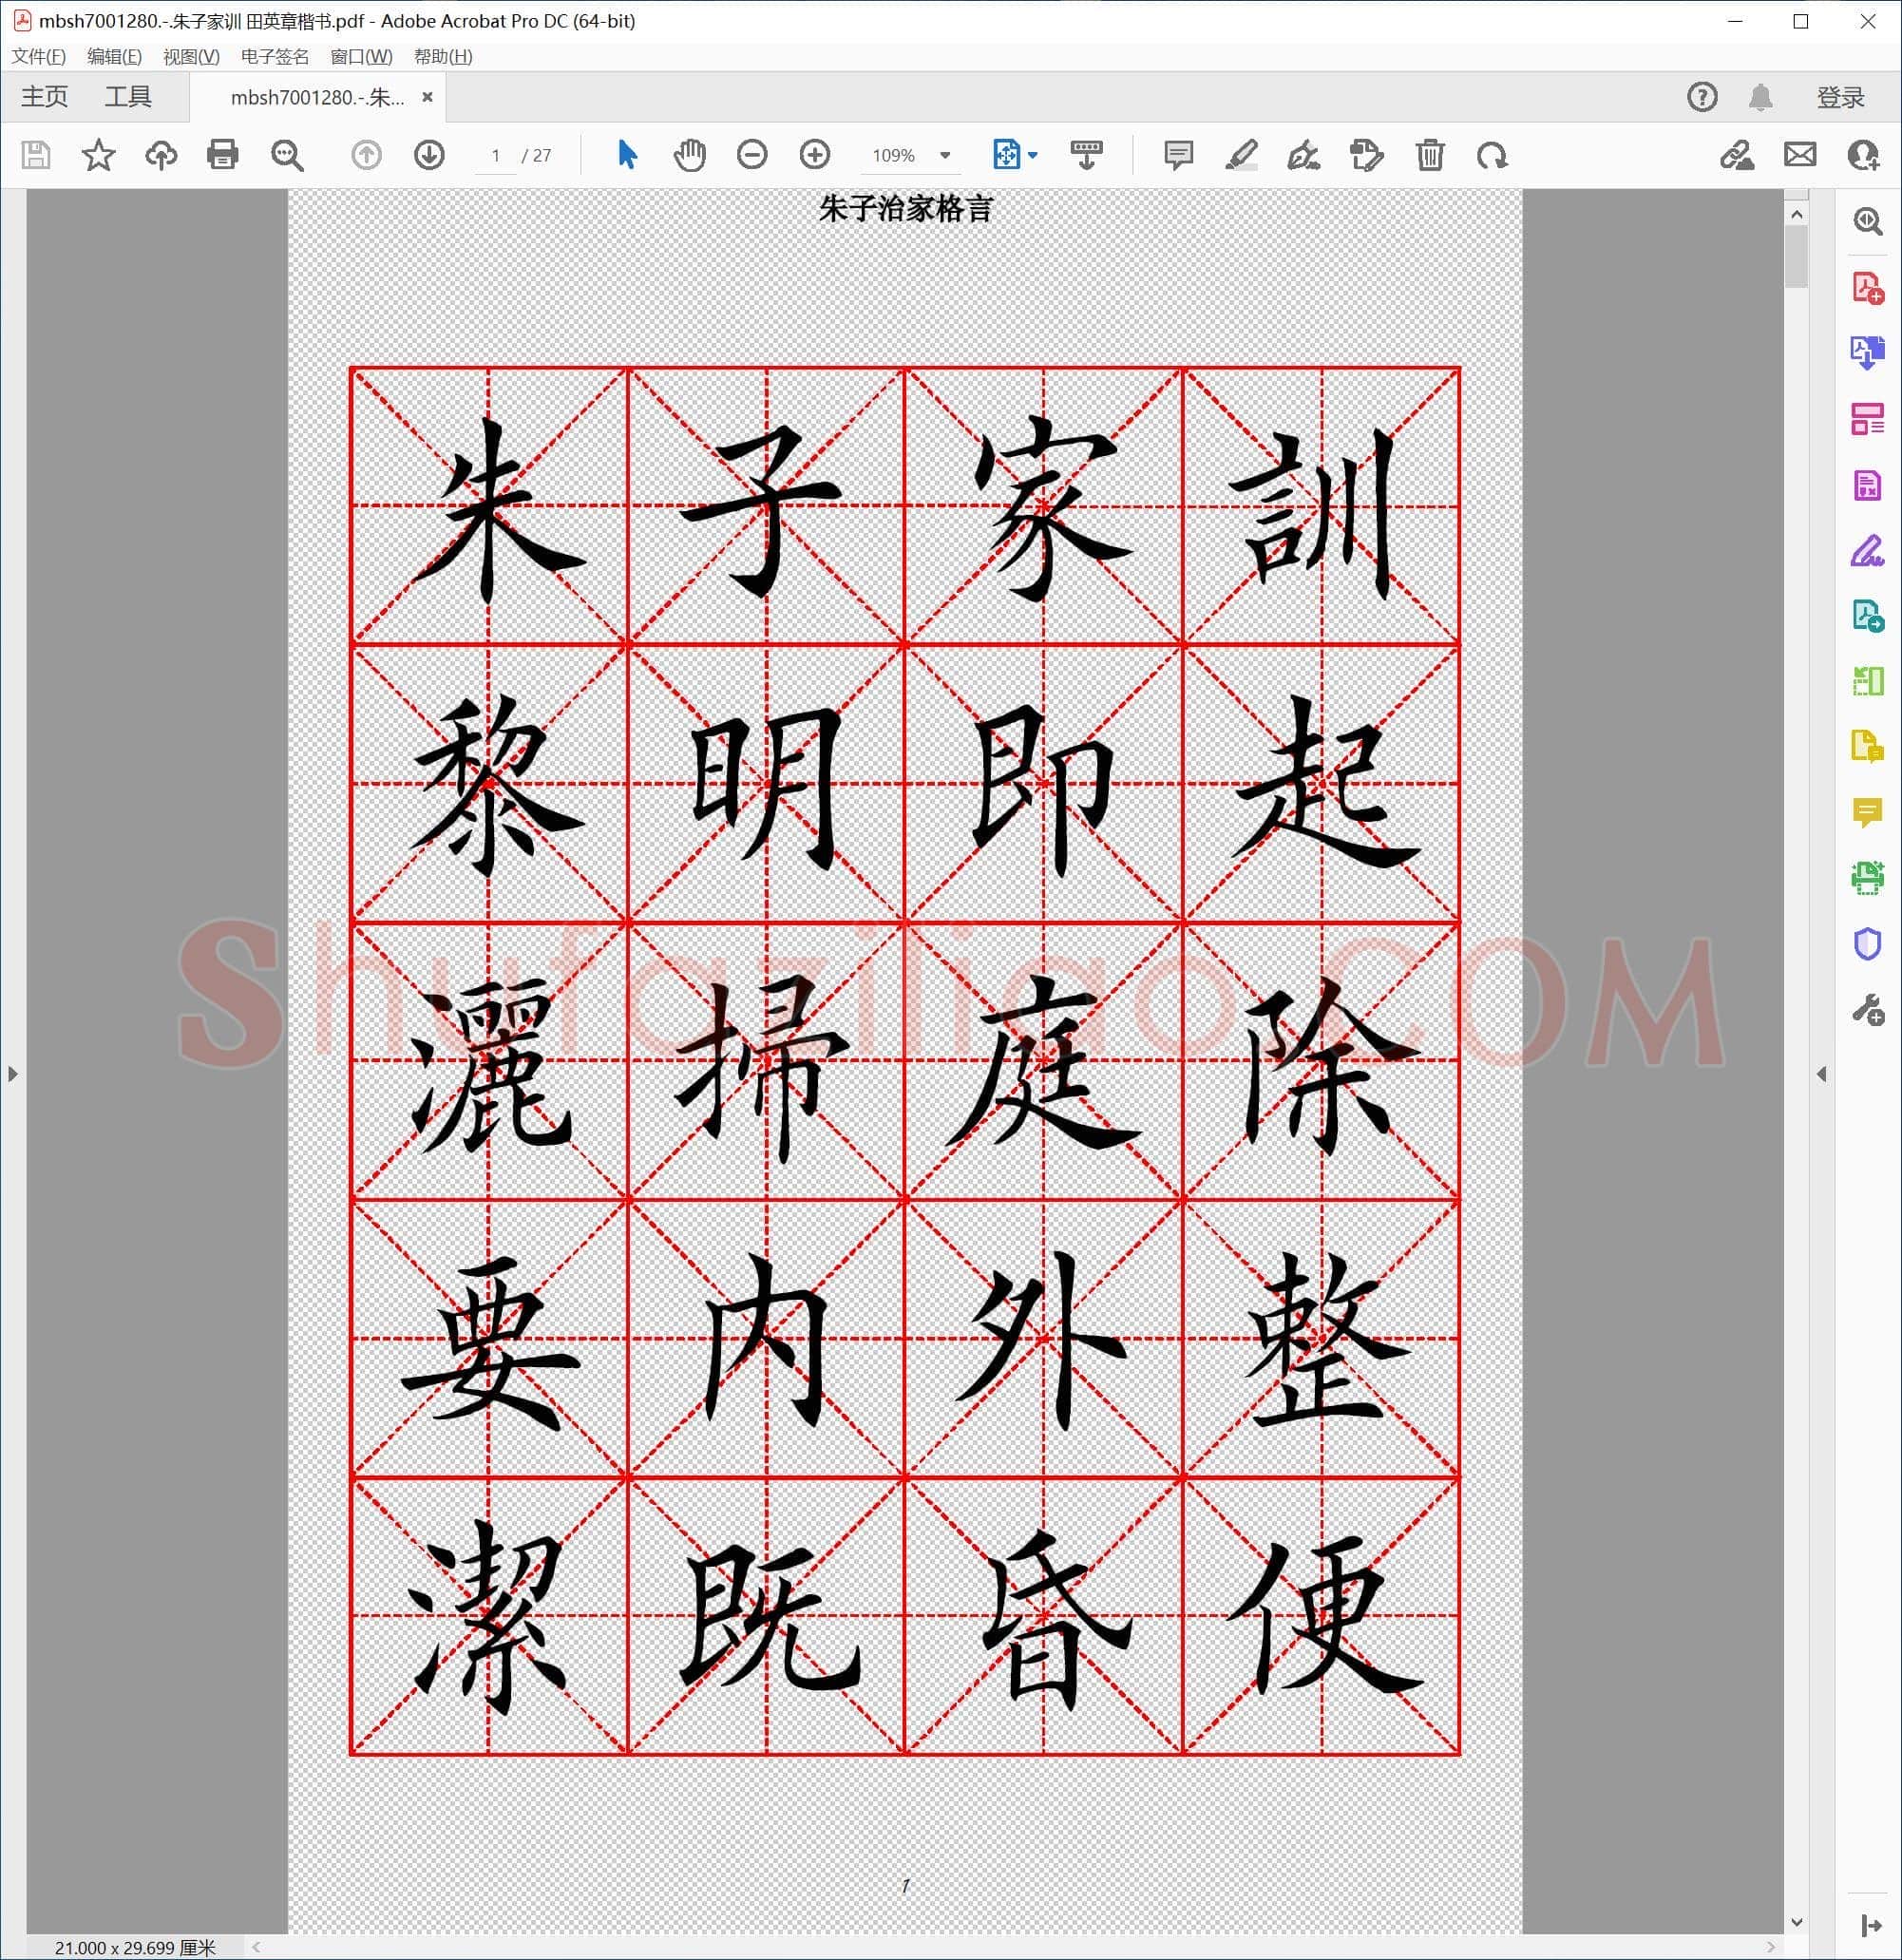Open help question mark icon
Viewport: 1902px width, 1960px height.
point(1702,97)
